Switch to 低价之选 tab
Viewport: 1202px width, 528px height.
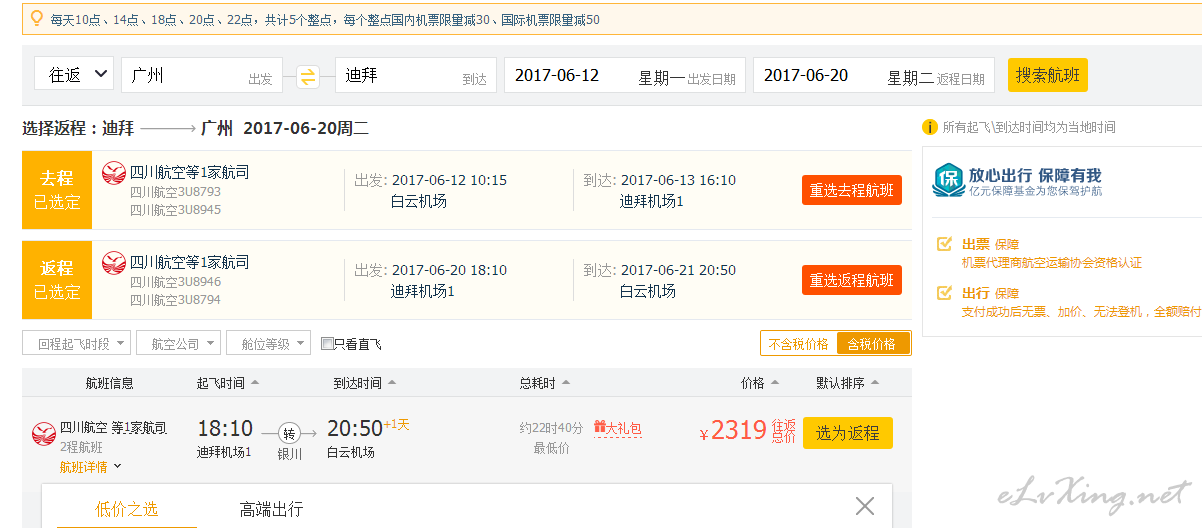(x=127, y=509)
